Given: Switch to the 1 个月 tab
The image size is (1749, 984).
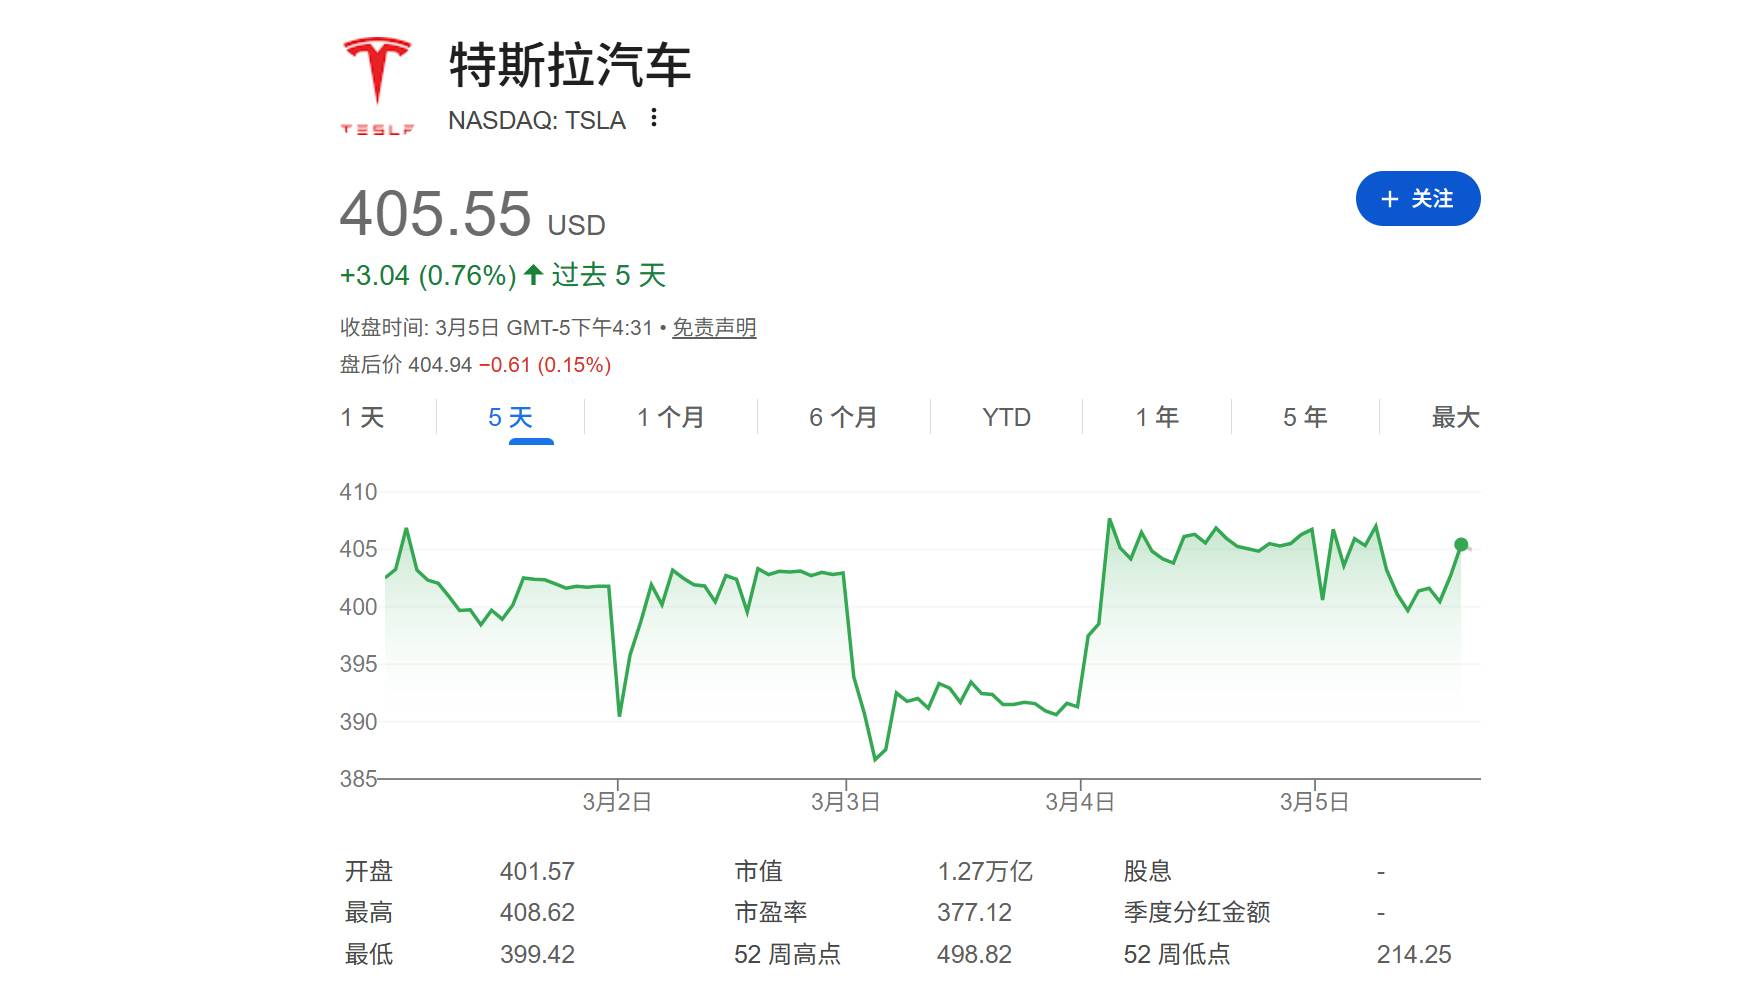Looking at the screenshot, I should pos(671,417).
